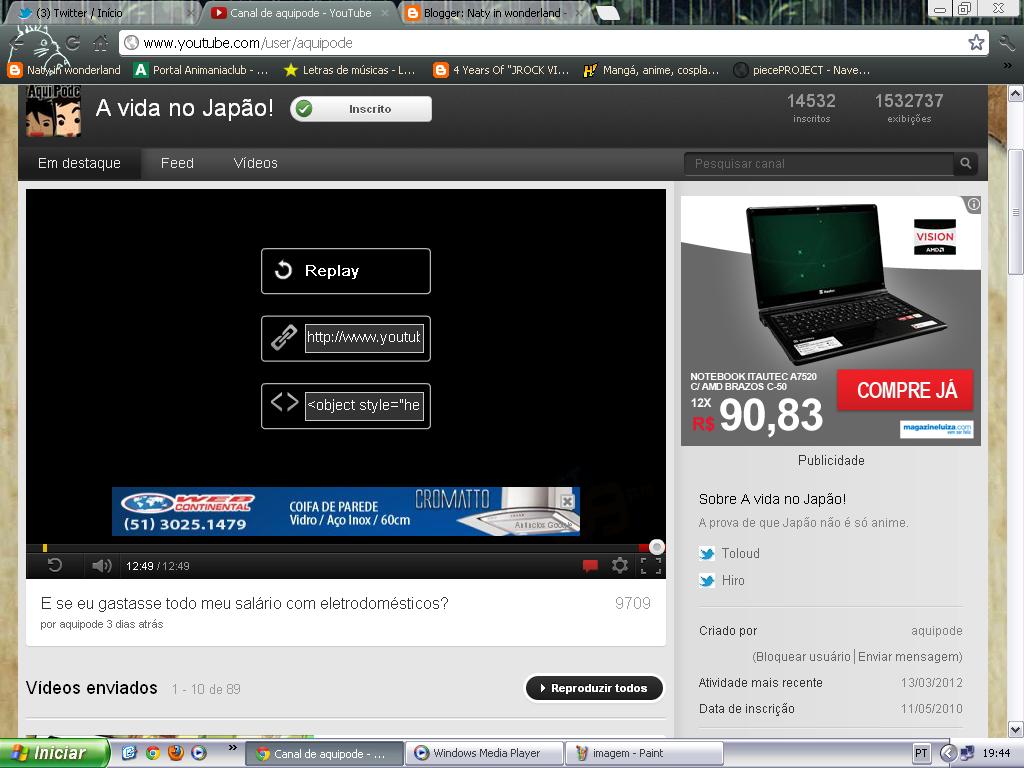
Task: Switch to Windows Media Player taskbar item
Action: [484, 753]
